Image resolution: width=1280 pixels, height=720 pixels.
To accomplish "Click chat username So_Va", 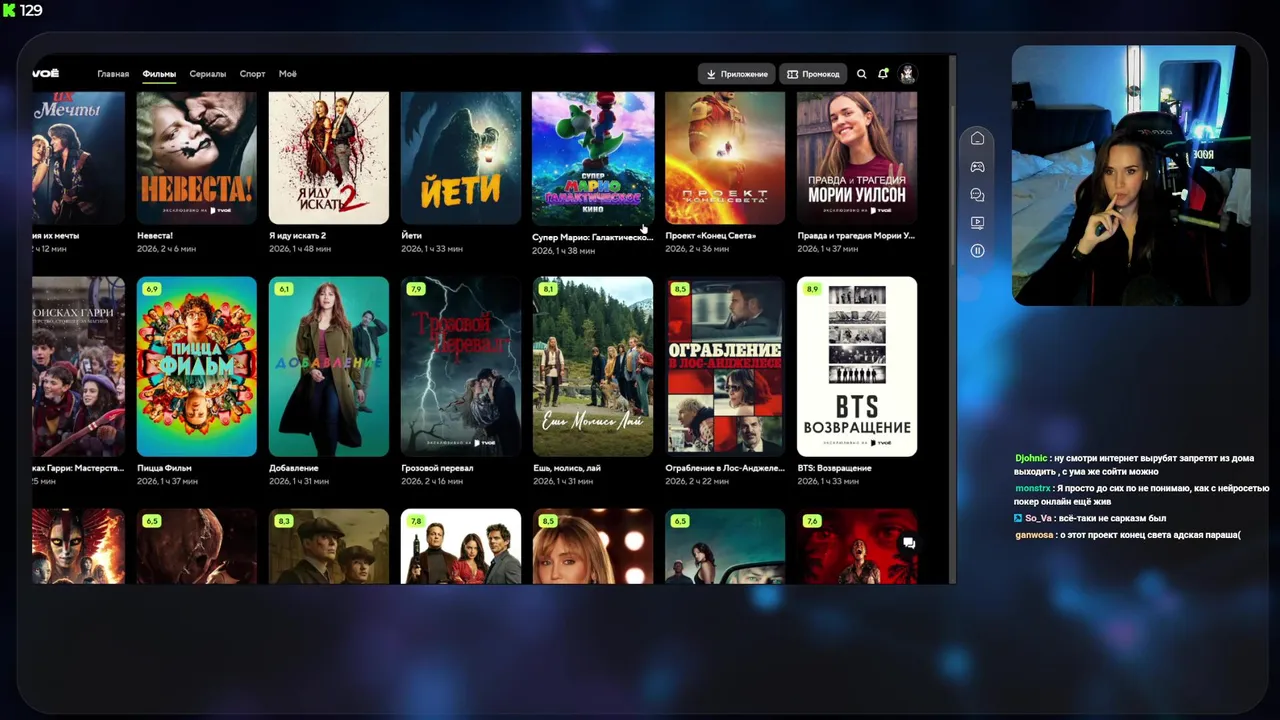I will click(1038, 518).
